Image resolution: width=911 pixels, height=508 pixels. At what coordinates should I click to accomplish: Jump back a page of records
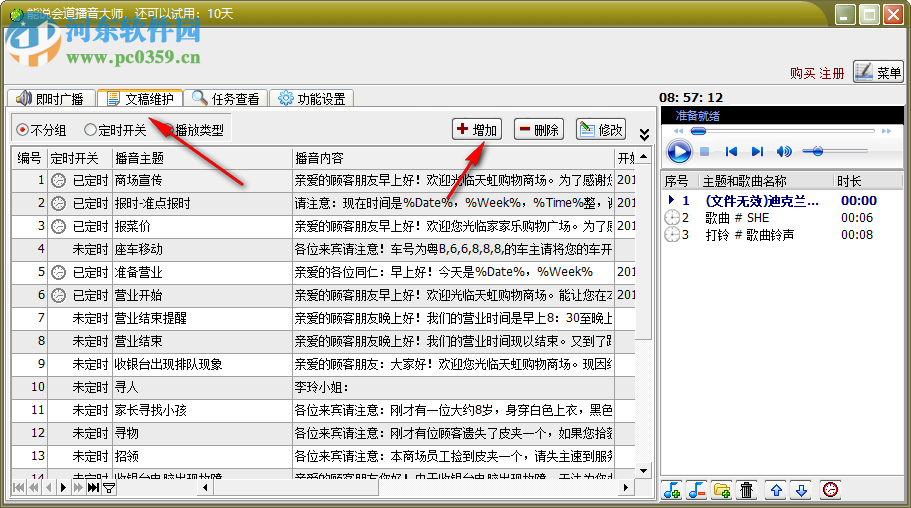34,488
